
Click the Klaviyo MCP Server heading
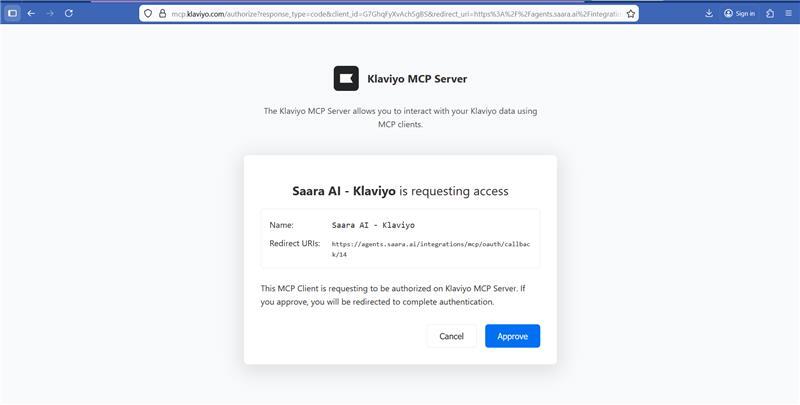click(x=417, y=78)
